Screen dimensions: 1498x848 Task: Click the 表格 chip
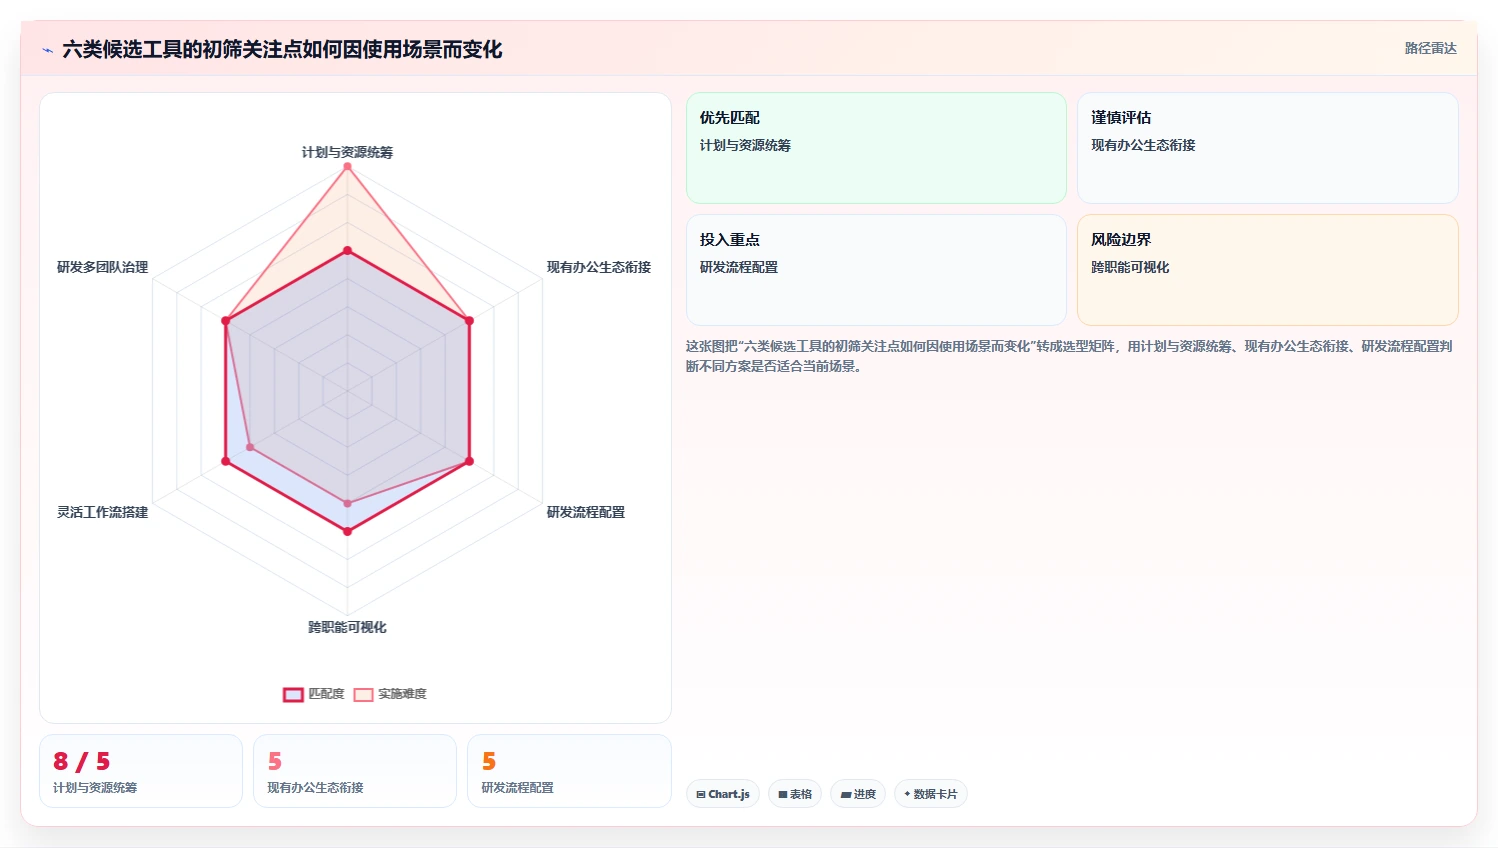tap(795, 794)
